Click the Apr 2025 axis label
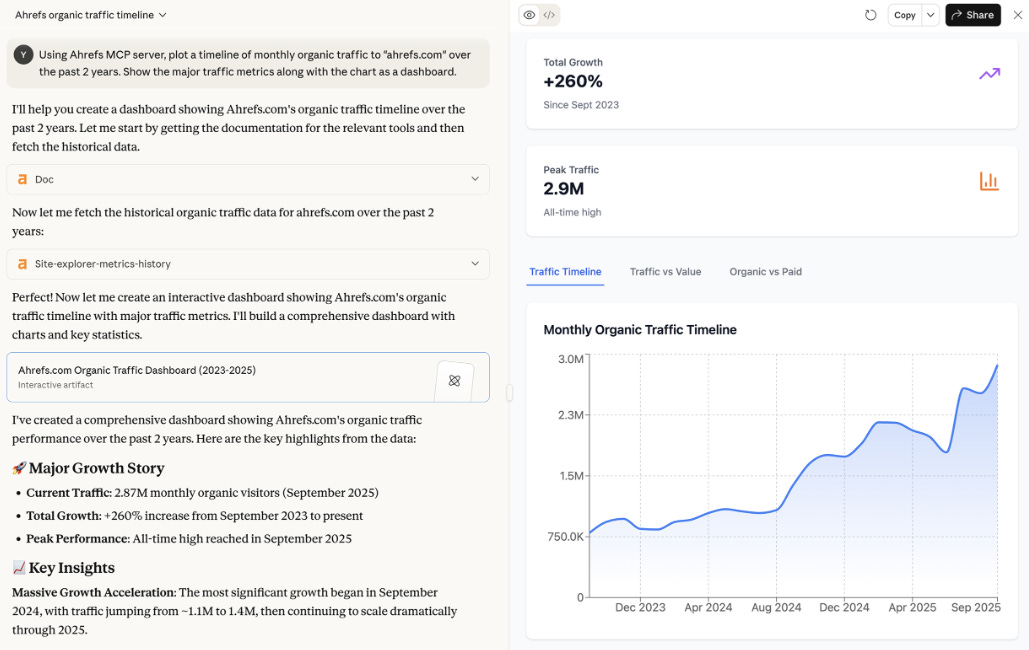The width and height of the screenshot is (1029, 650). click(912, 608)
